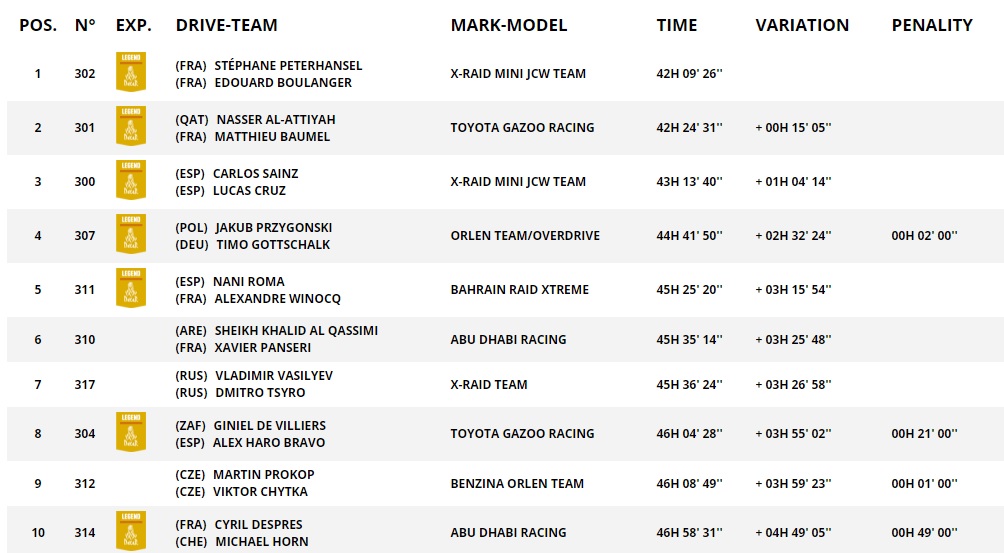Click the Legend badge for car 302
1004x553 pixels.
coord(131,73)
